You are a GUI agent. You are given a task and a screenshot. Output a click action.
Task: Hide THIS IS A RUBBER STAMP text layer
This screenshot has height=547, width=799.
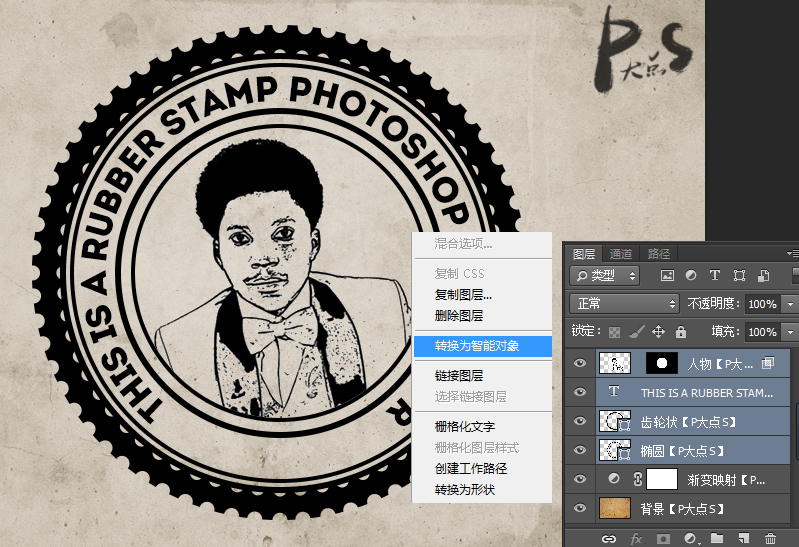[x=580, y=392]
